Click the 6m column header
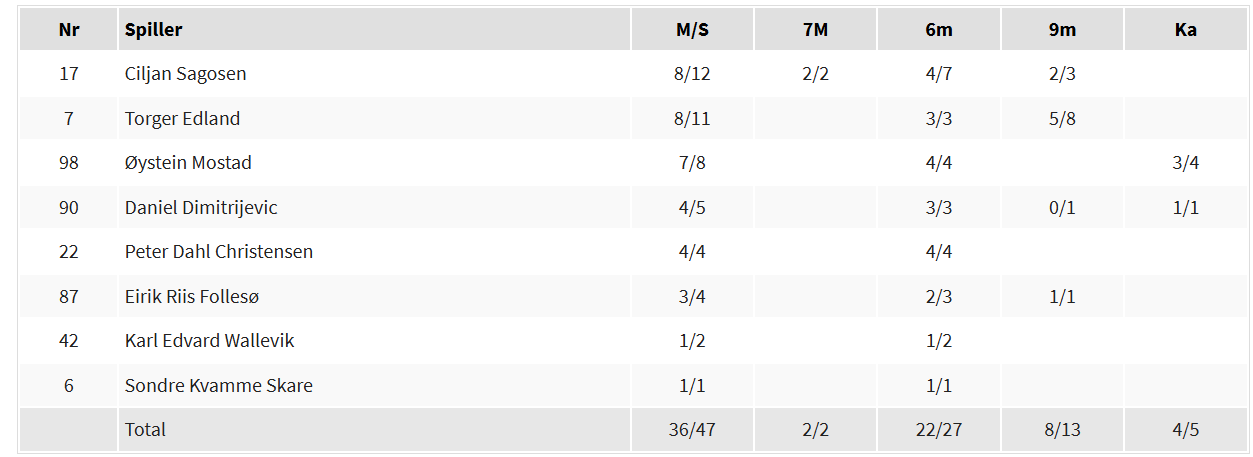Image resolution: width=1253 pixels, height=457 pixels. pyautogui.click(x=939, y=29)
